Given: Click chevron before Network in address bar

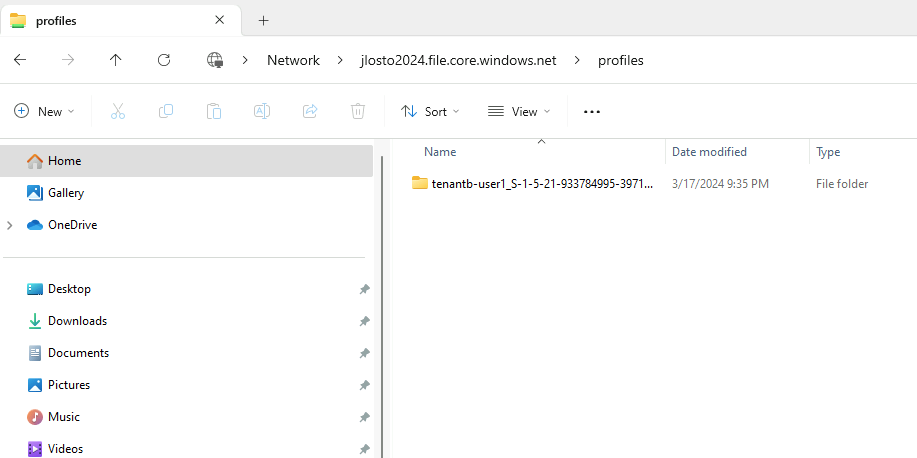Looking at the screenshot, I should point(245,60).
